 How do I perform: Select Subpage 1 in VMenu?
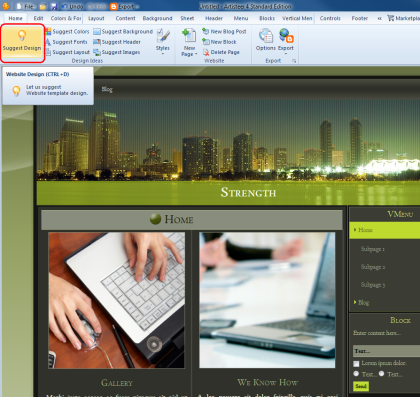click(373, 249)
